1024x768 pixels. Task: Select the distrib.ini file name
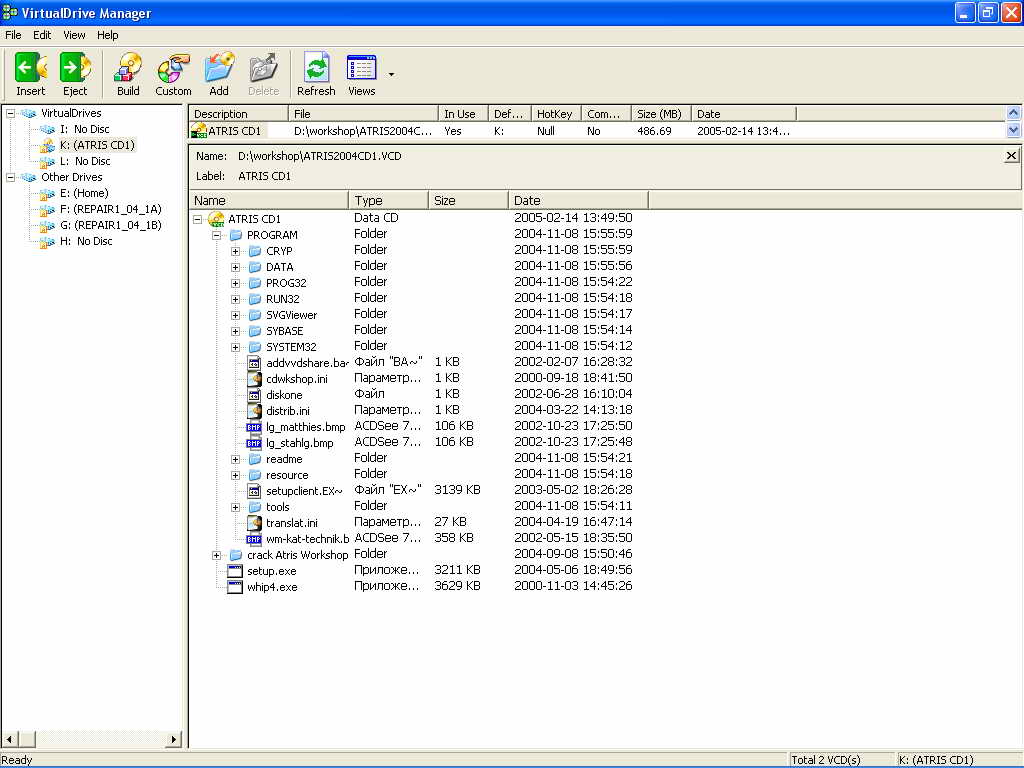pos(288,411)
